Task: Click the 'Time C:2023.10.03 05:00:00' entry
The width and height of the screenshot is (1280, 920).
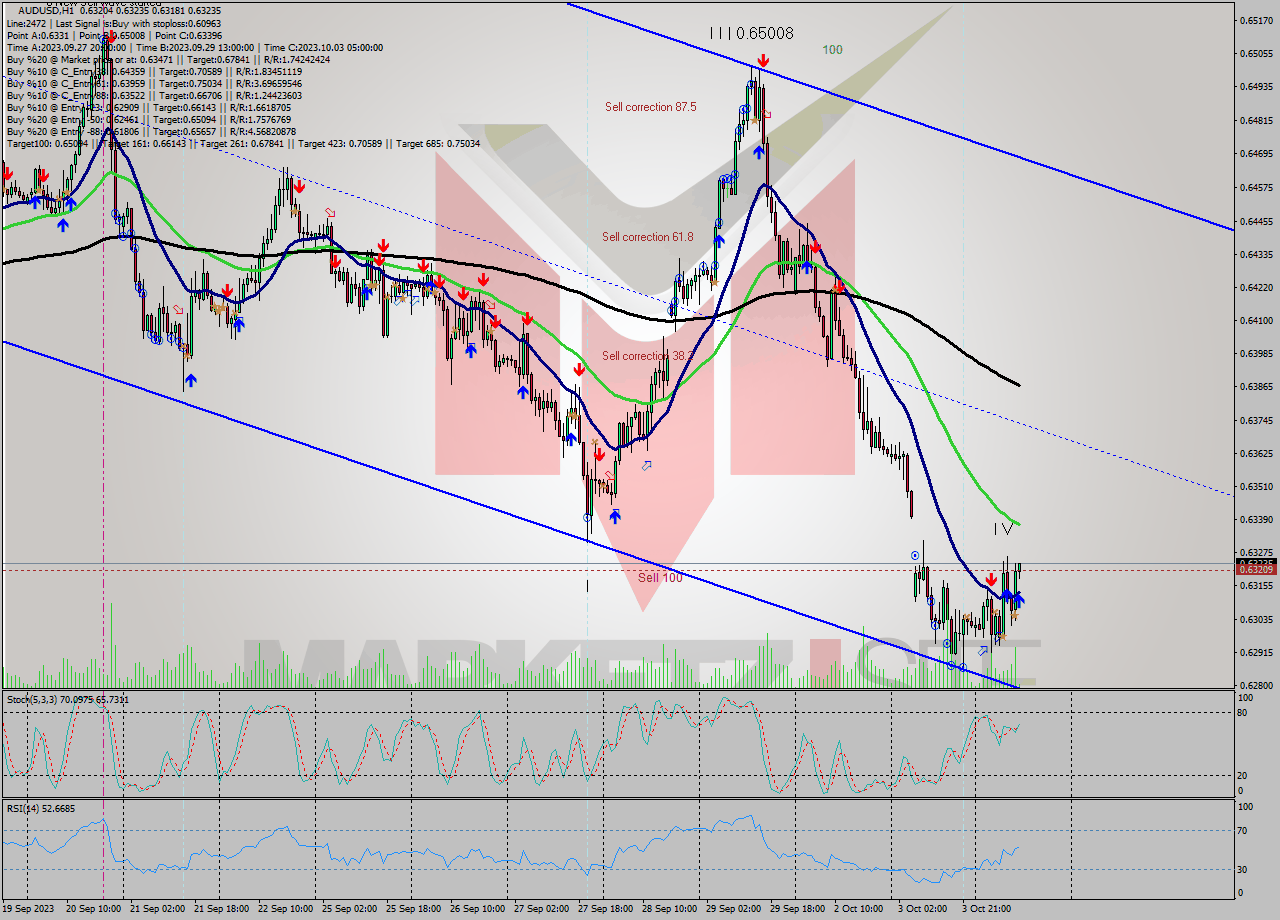Action: coord(323,47)
